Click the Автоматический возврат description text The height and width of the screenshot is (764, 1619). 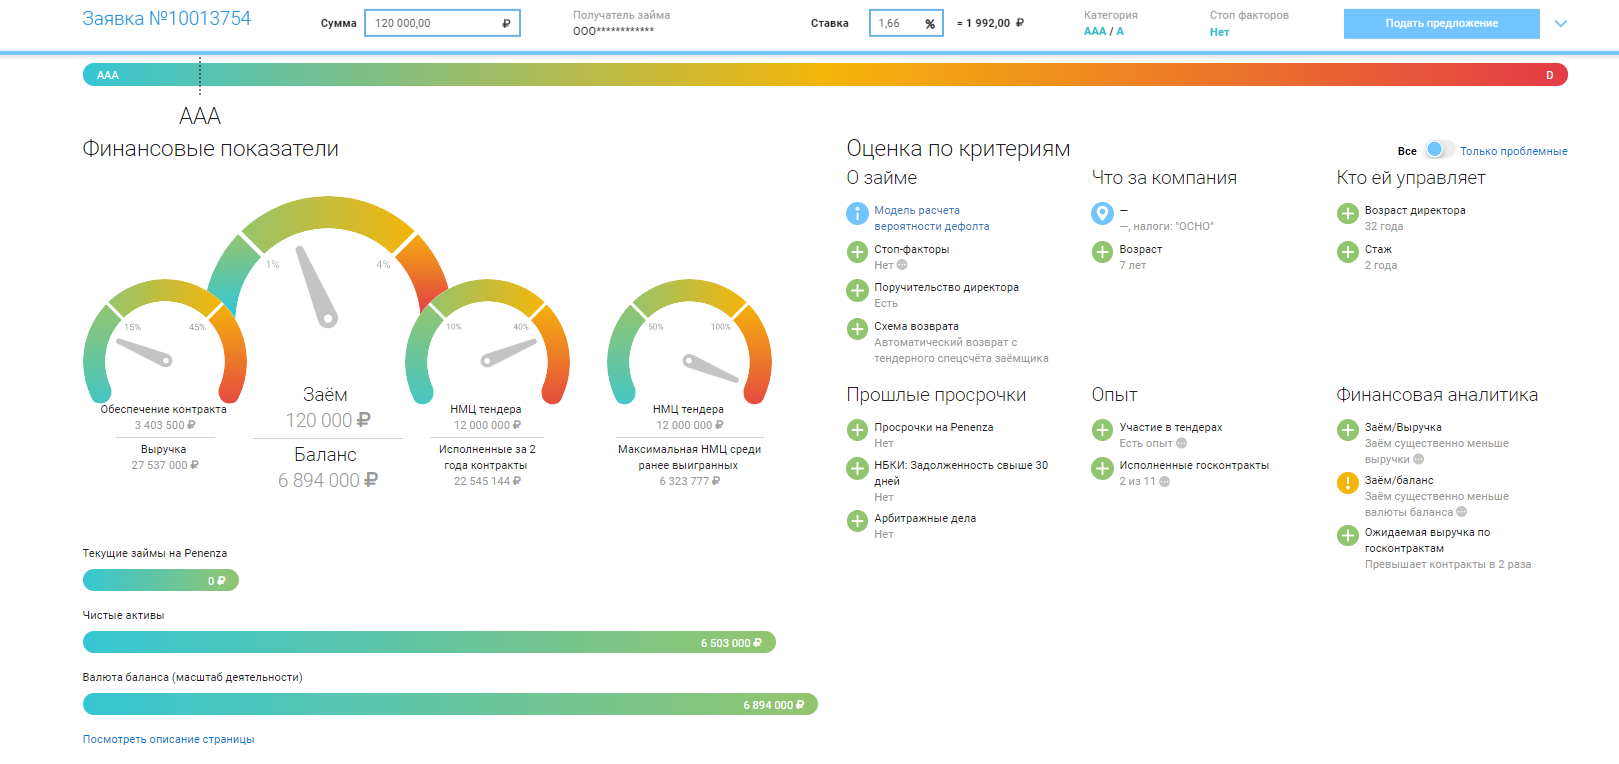click(961, 350)
